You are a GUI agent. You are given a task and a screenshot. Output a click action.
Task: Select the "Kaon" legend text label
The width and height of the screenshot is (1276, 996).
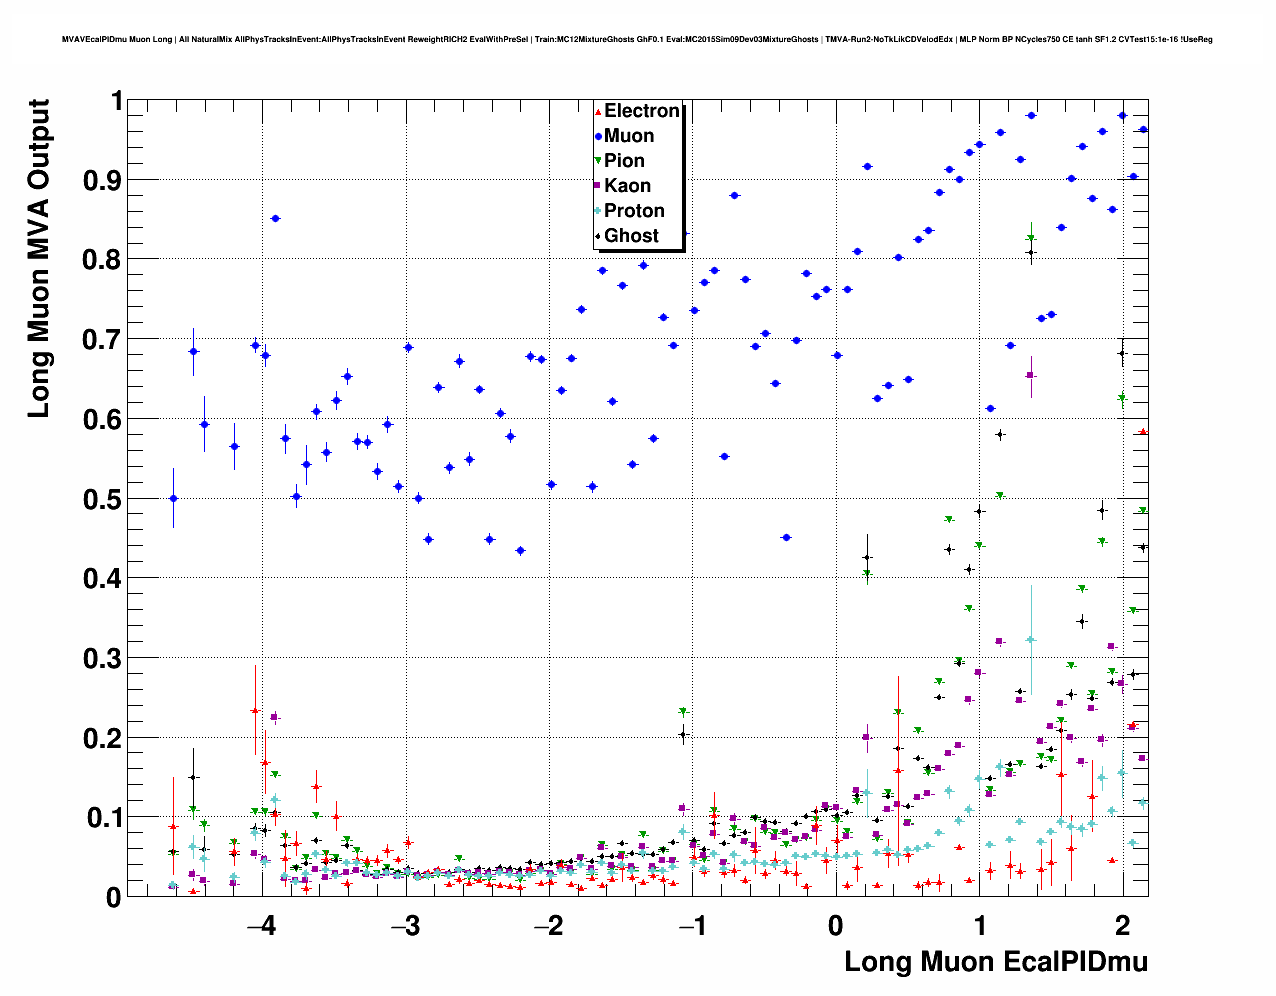[x=627, y=186]
